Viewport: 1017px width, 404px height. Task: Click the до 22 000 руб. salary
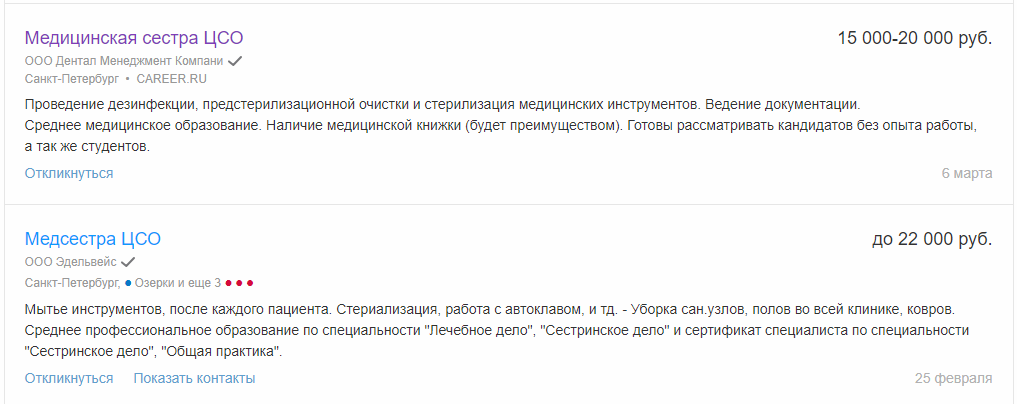click(932, 239)
